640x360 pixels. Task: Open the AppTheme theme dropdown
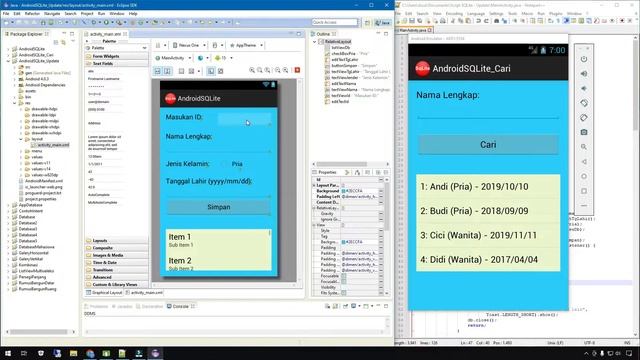tap(246, 45)
